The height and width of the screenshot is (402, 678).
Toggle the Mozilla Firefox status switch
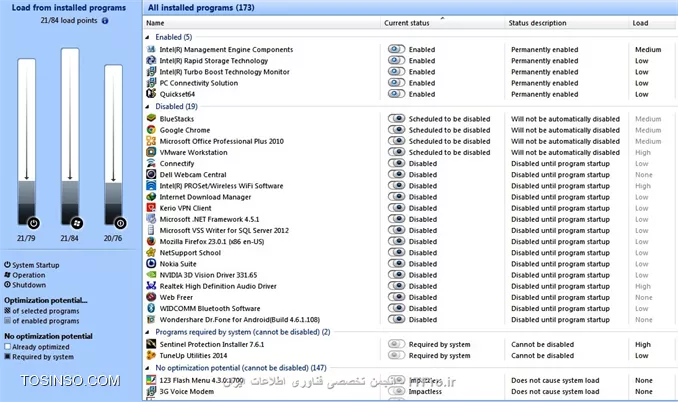[x=397, y=241]
